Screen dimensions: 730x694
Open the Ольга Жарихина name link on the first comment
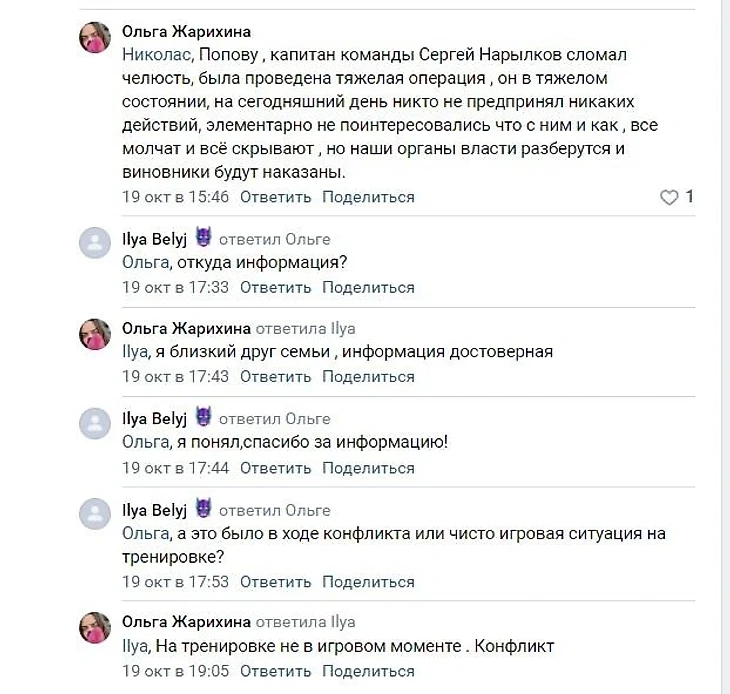coord(186,32)
